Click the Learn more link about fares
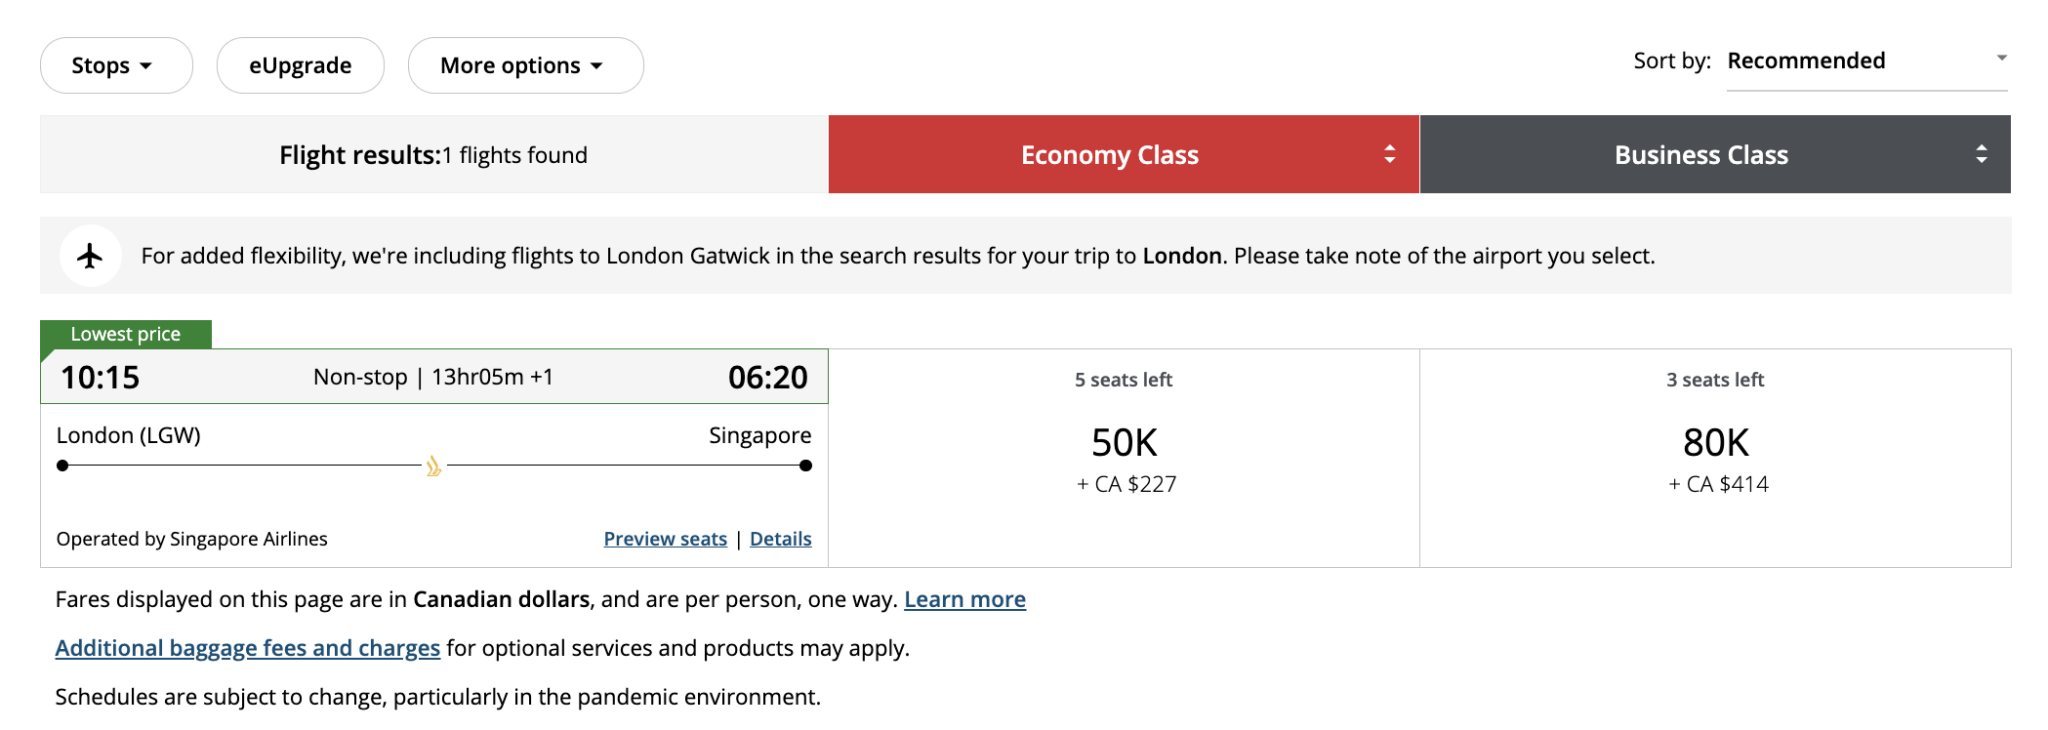The height and width of the screenshot is (730, 2048). 965,598
